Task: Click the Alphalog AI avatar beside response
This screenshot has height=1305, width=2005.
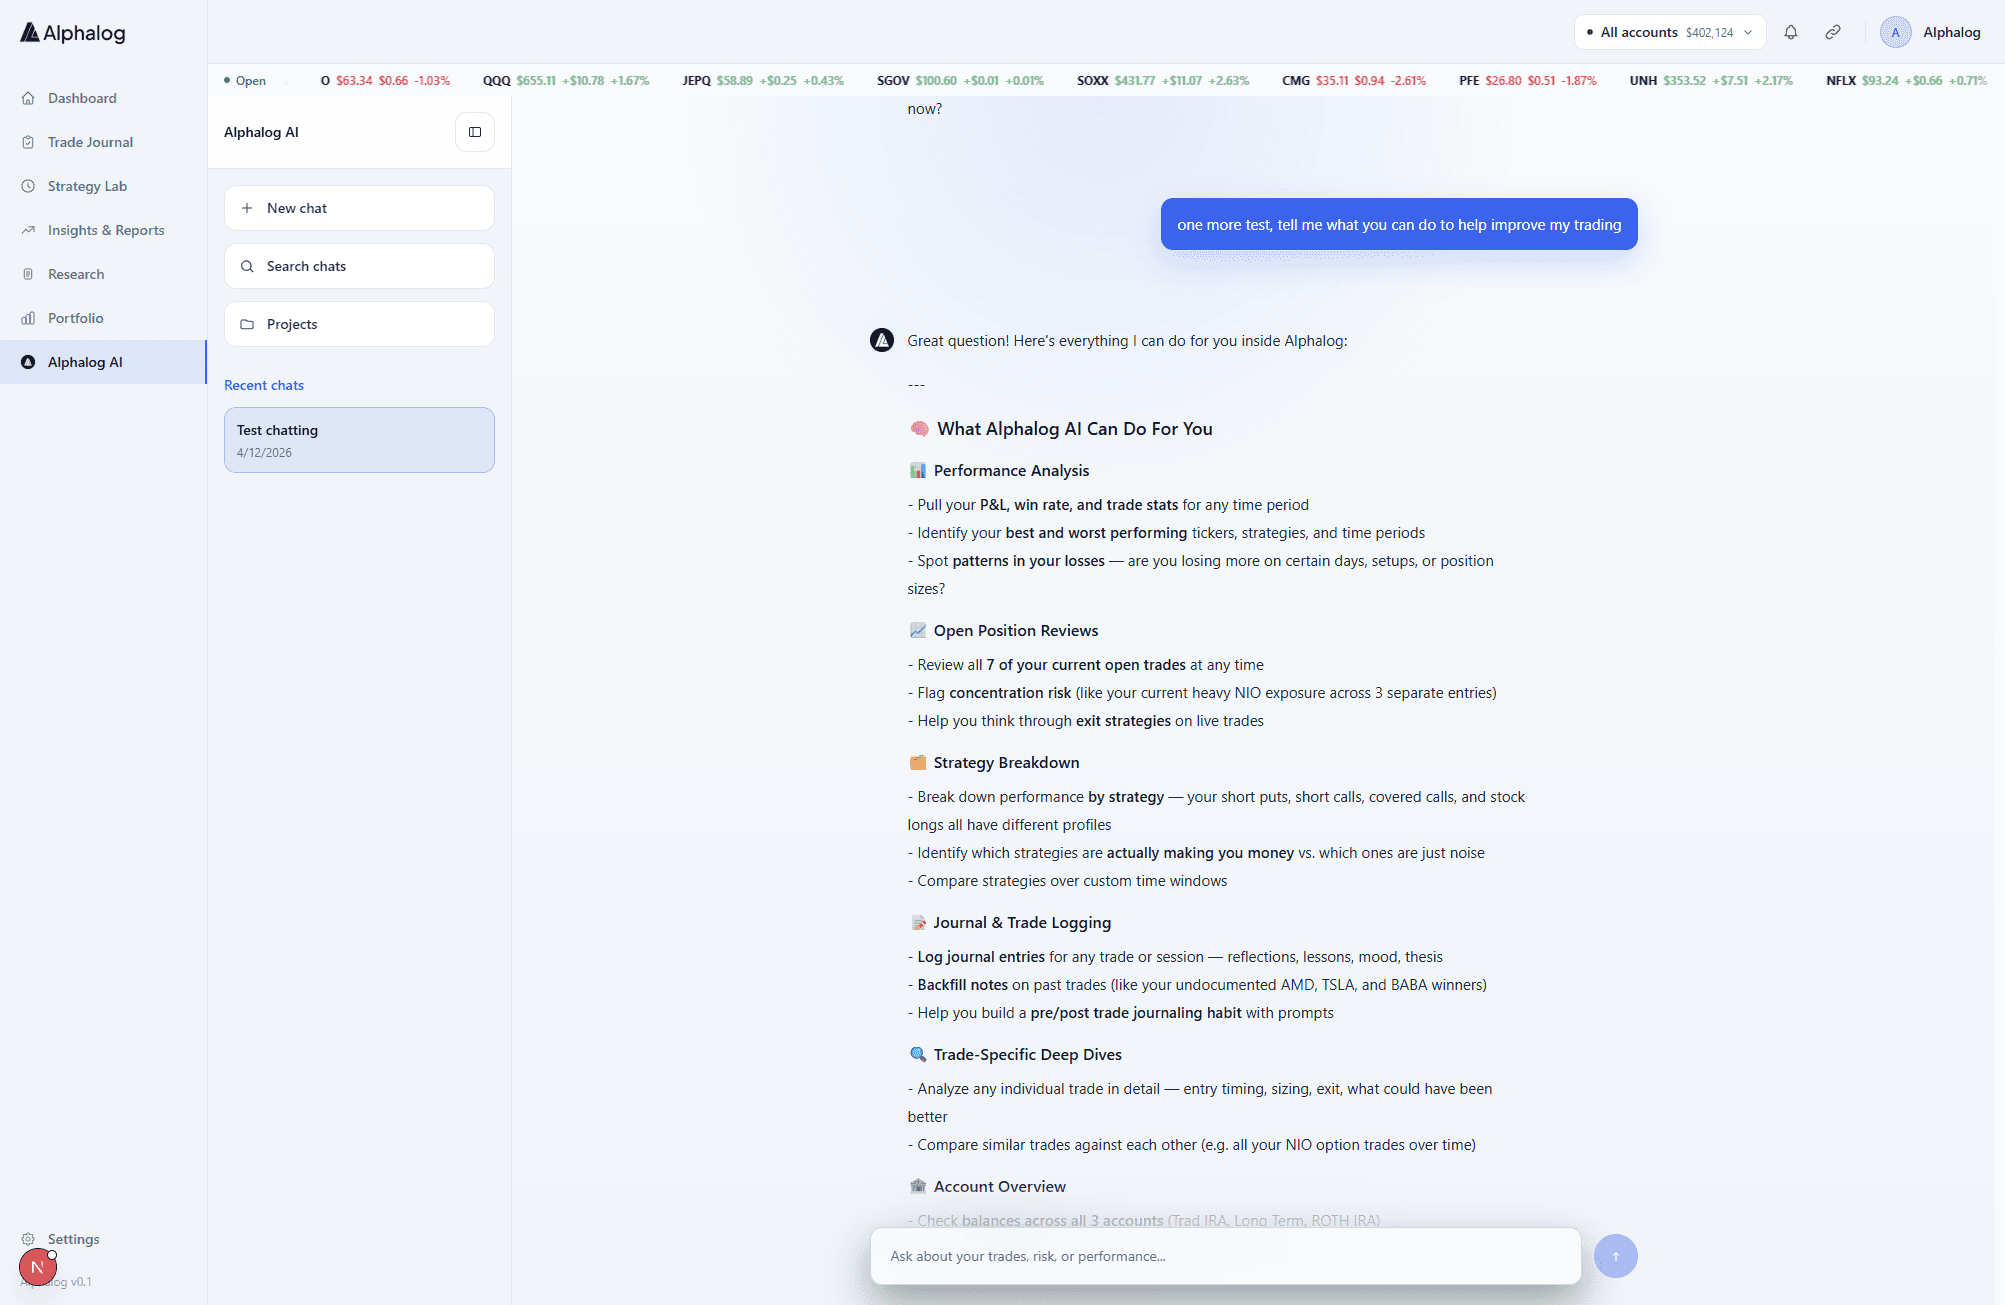Action: [882, 341]
